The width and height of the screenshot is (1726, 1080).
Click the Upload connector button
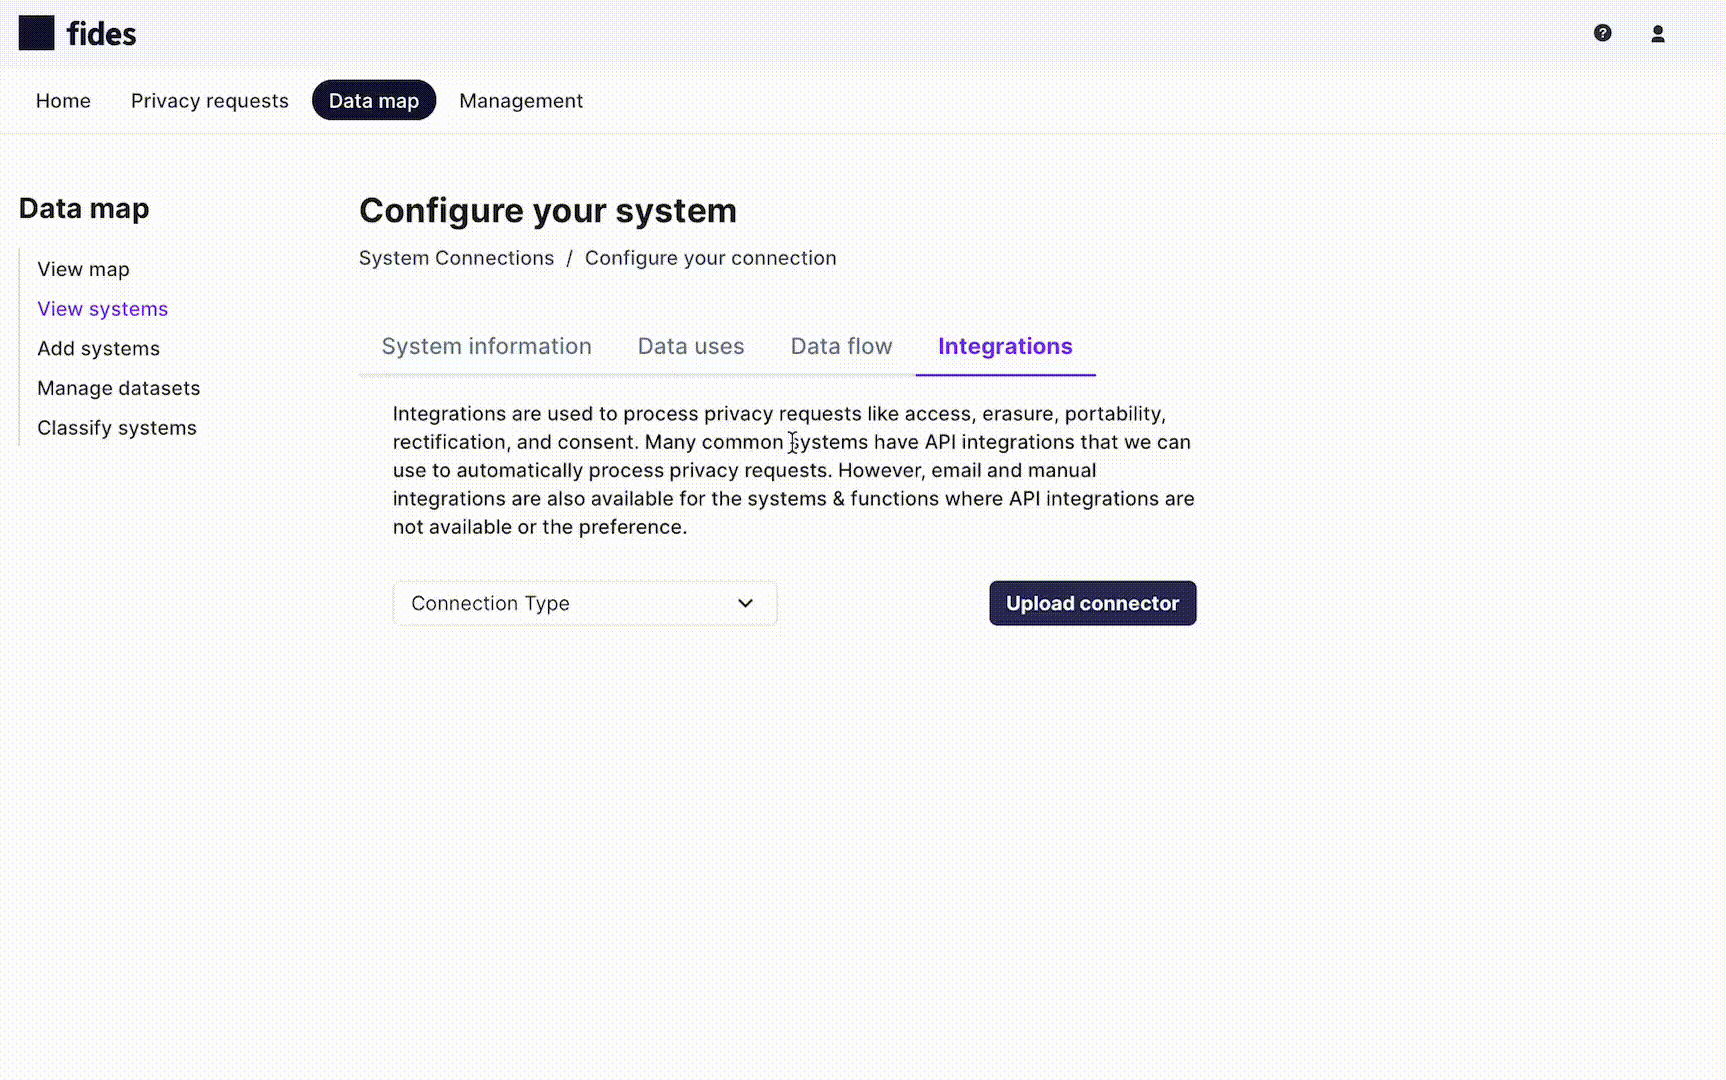point(1092,603)
